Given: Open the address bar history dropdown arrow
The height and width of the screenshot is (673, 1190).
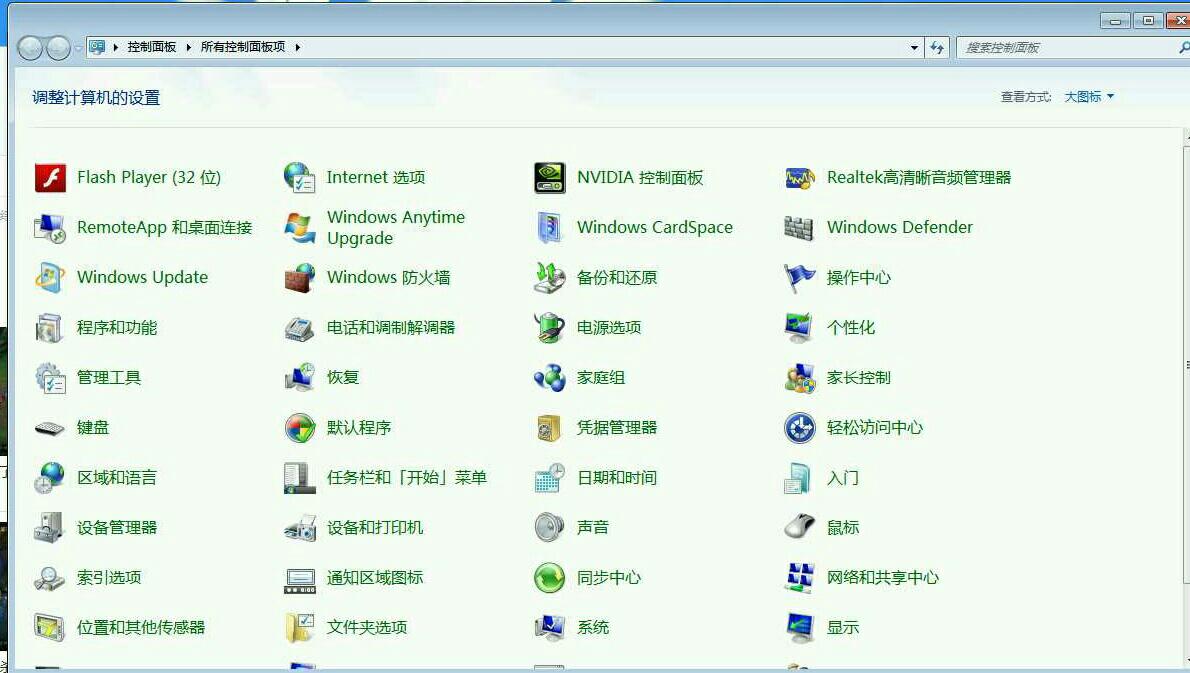Looking at the screenshot, I should [x=914, y=48].
